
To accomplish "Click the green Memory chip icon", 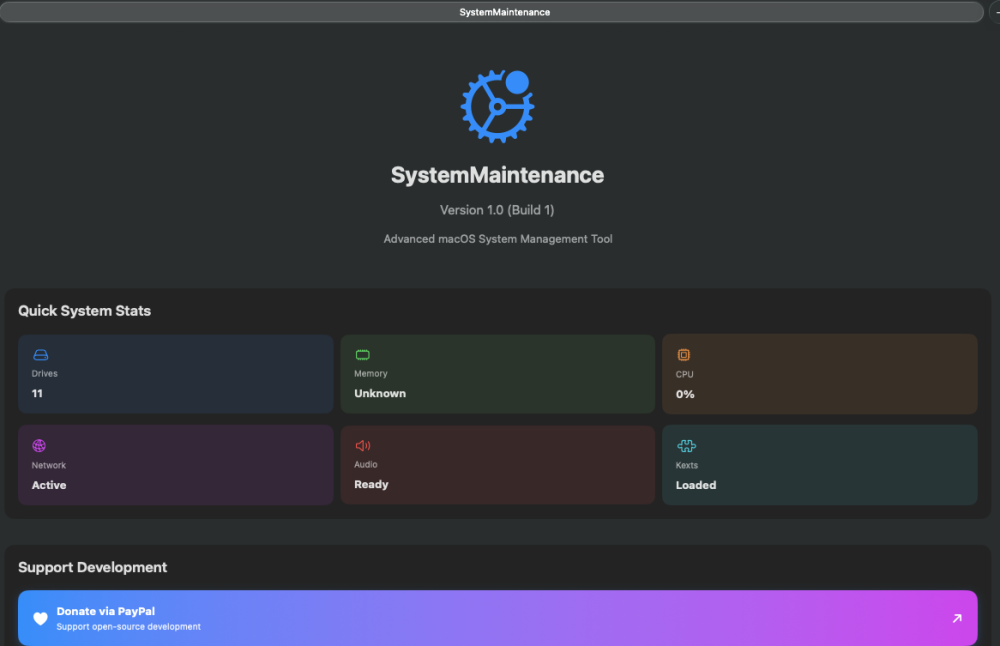I will [x=363, y=355].
